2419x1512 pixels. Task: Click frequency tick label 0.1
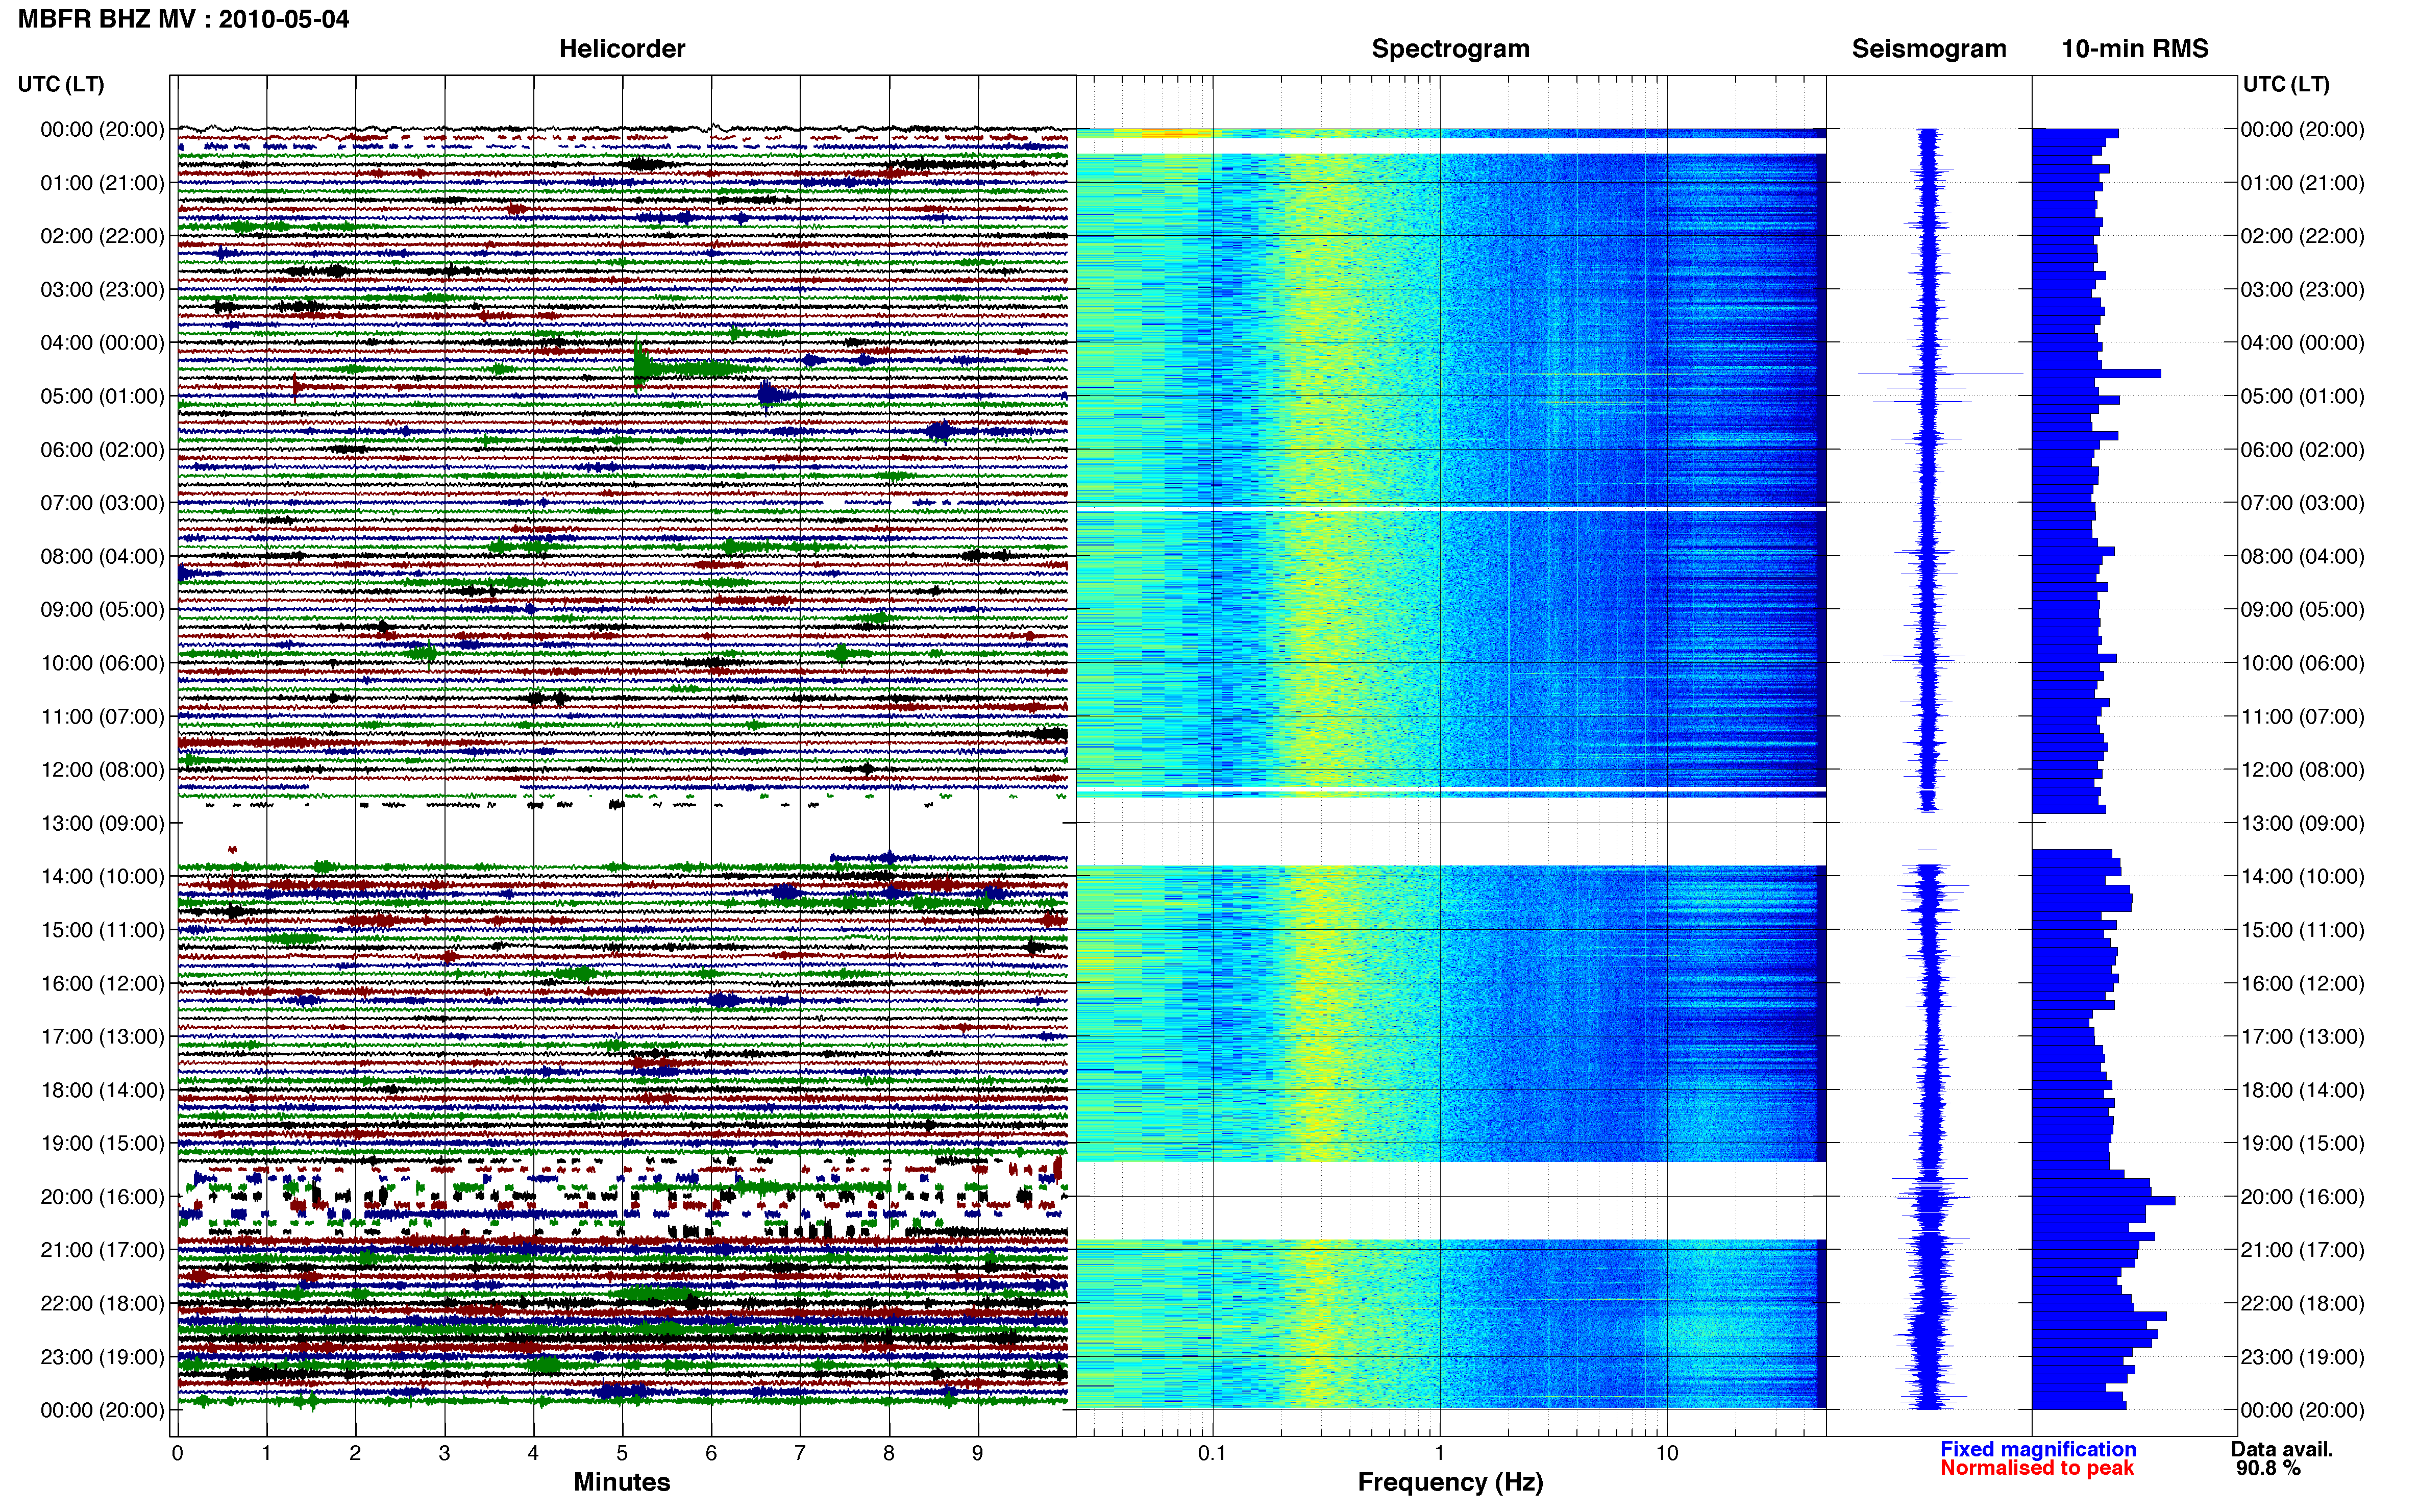pos(1212,1454)
